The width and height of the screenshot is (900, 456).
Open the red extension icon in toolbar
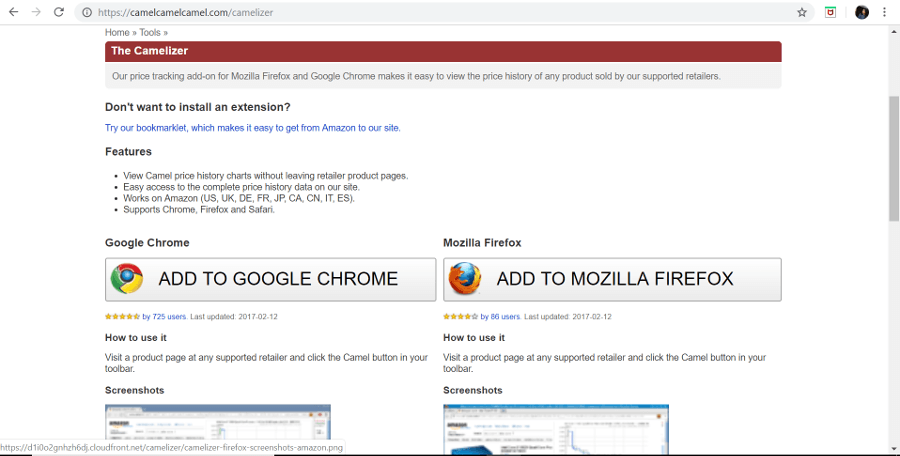830,12
